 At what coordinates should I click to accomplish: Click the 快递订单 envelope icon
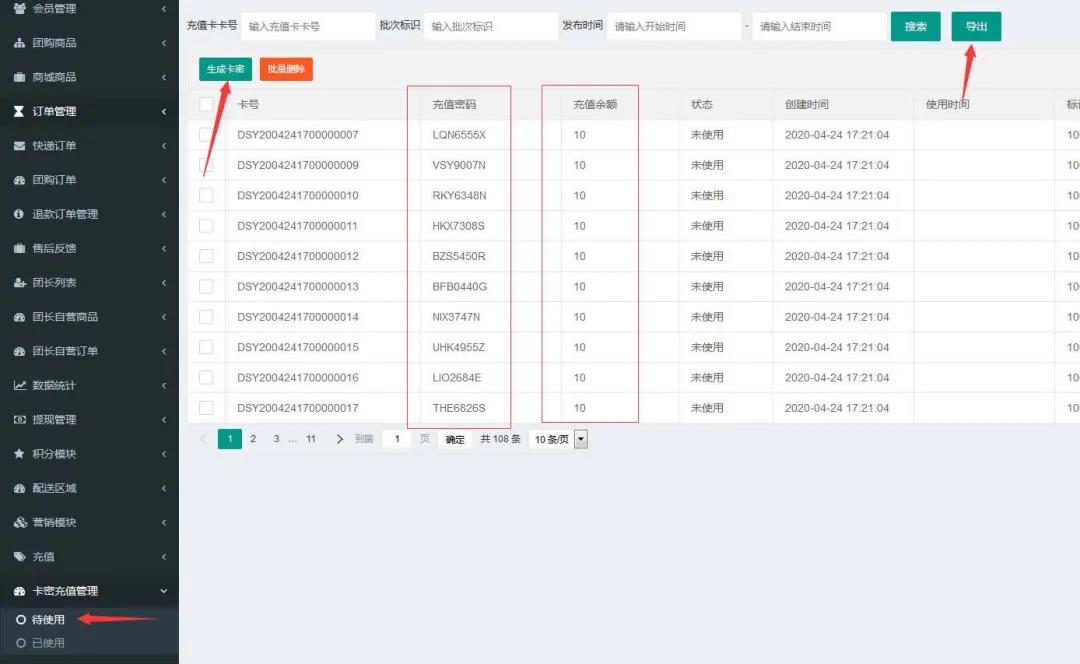(20, 146)
